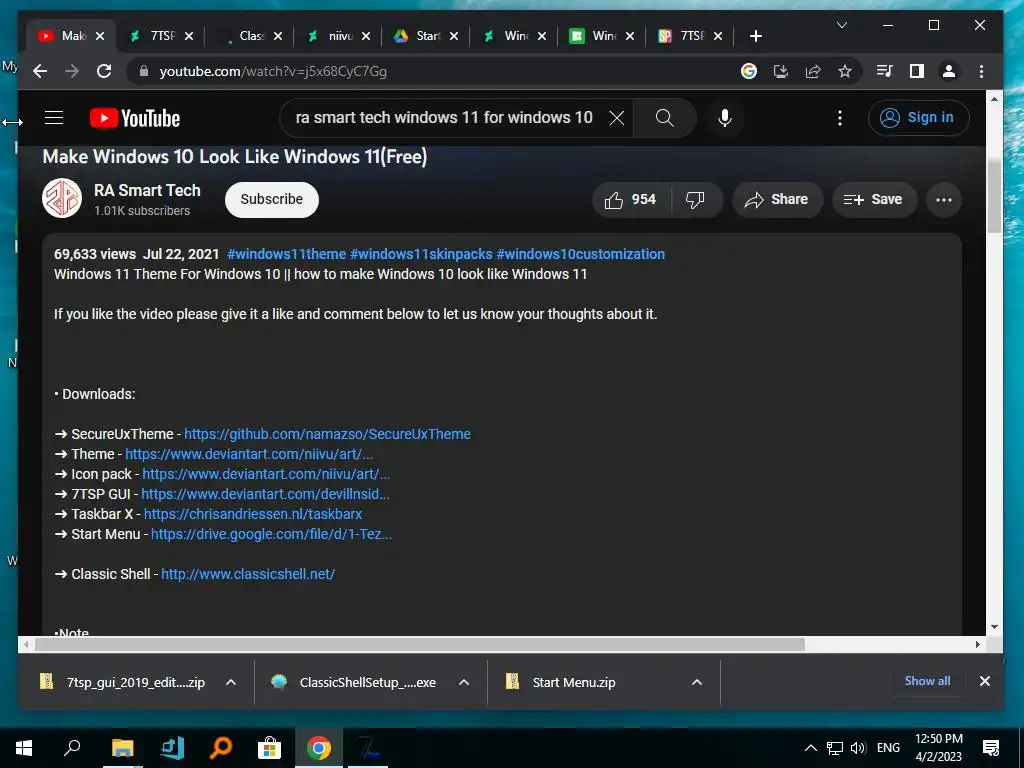
Task: Save the video to a playlist
Action: coord(874,200)
